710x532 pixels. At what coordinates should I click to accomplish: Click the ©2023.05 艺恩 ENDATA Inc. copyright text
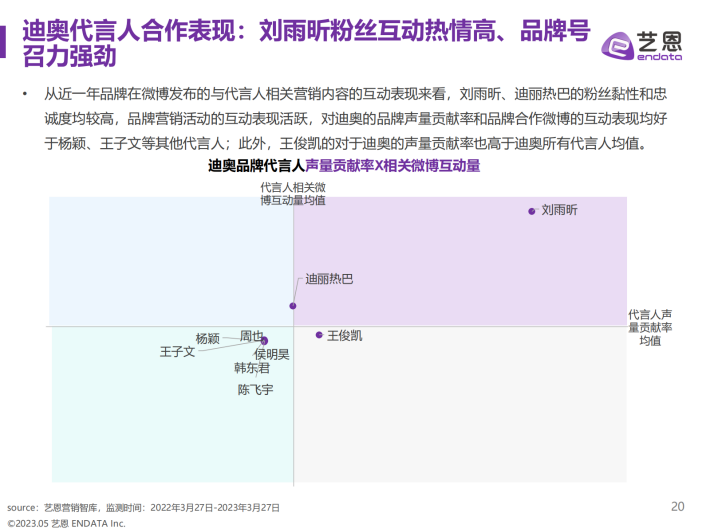(x=66, y=523)
